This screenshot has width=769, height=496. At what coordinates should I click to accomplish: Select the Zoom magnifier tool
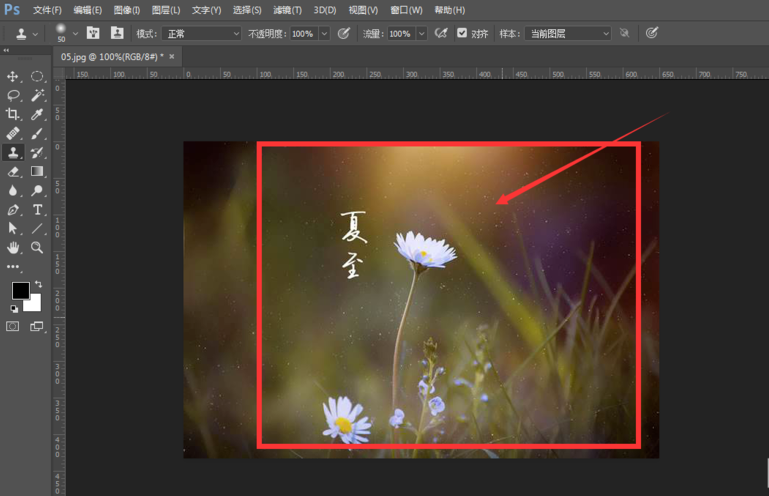coord(37,248)
